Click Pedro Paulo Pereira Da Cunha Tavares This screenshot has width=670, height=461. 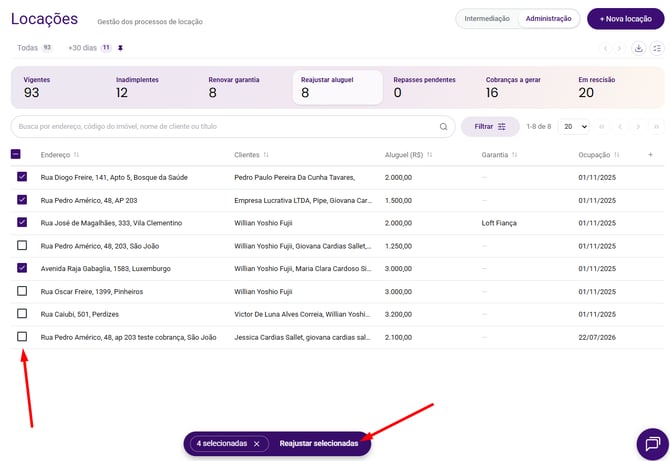click(294, 177)
